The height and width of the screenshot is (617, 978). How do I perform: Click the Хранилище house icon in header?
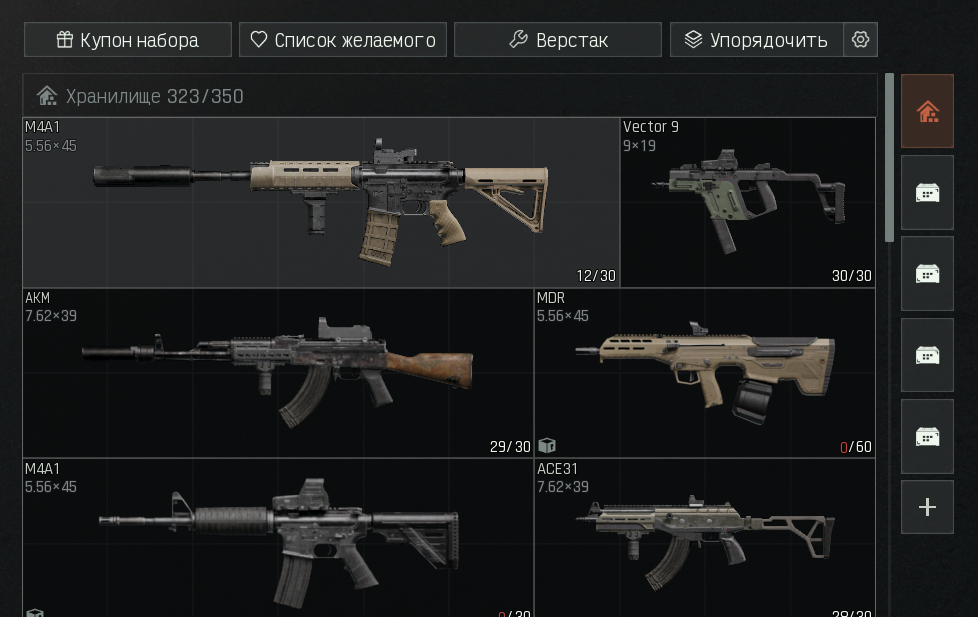47,96
